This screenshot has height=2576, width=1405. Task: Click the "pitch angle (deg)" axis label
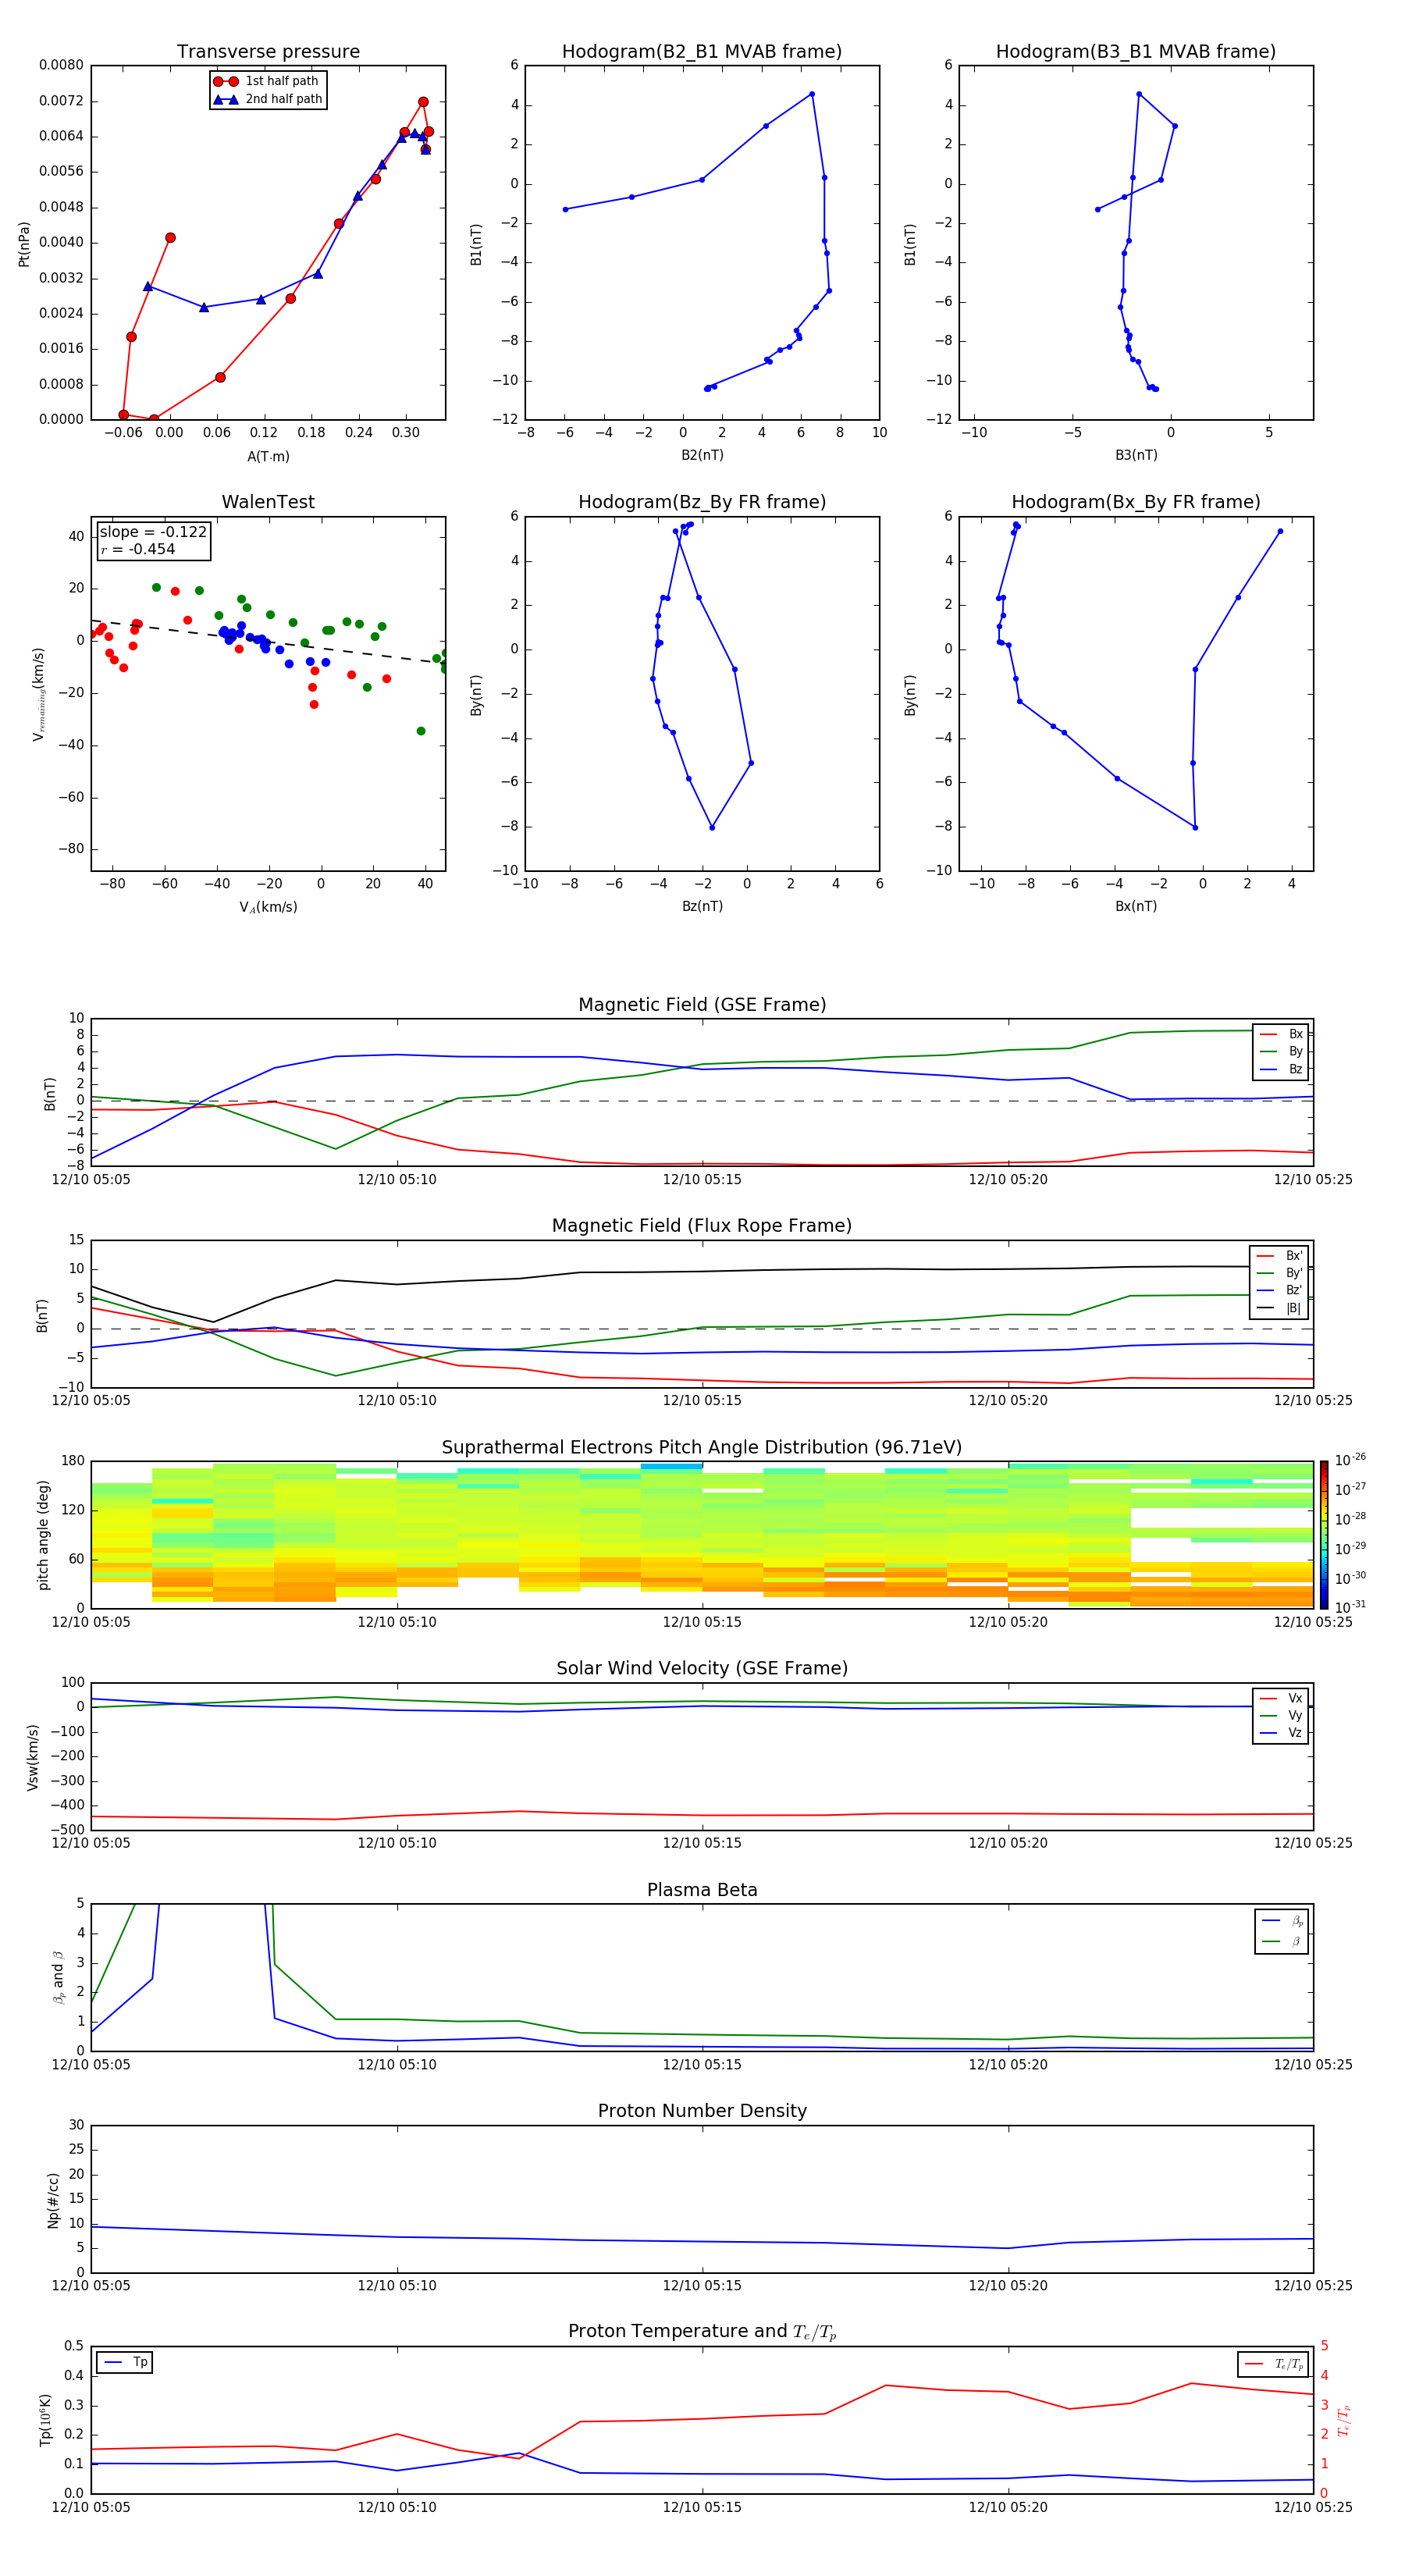43,1535
